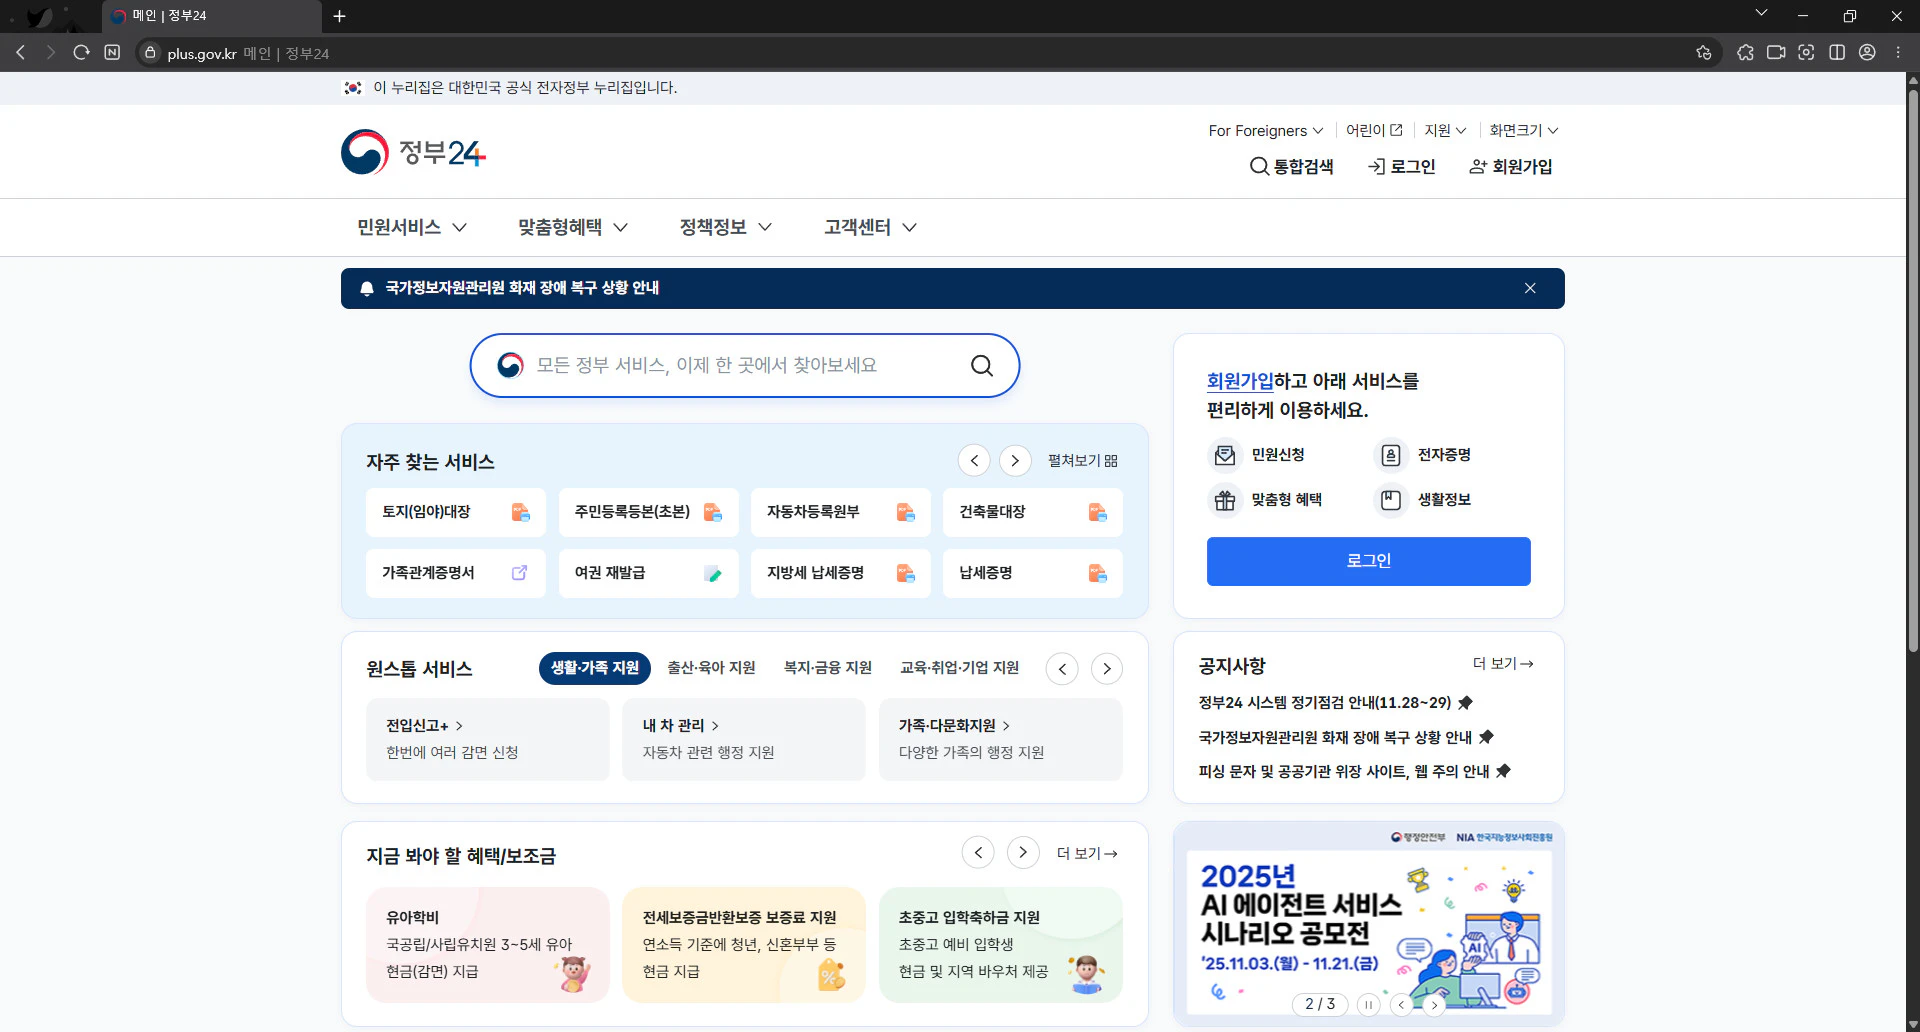Click the 여권 재발급 passport icon
Screen dimensions: 1920x1032
click(x=713, y=573)
